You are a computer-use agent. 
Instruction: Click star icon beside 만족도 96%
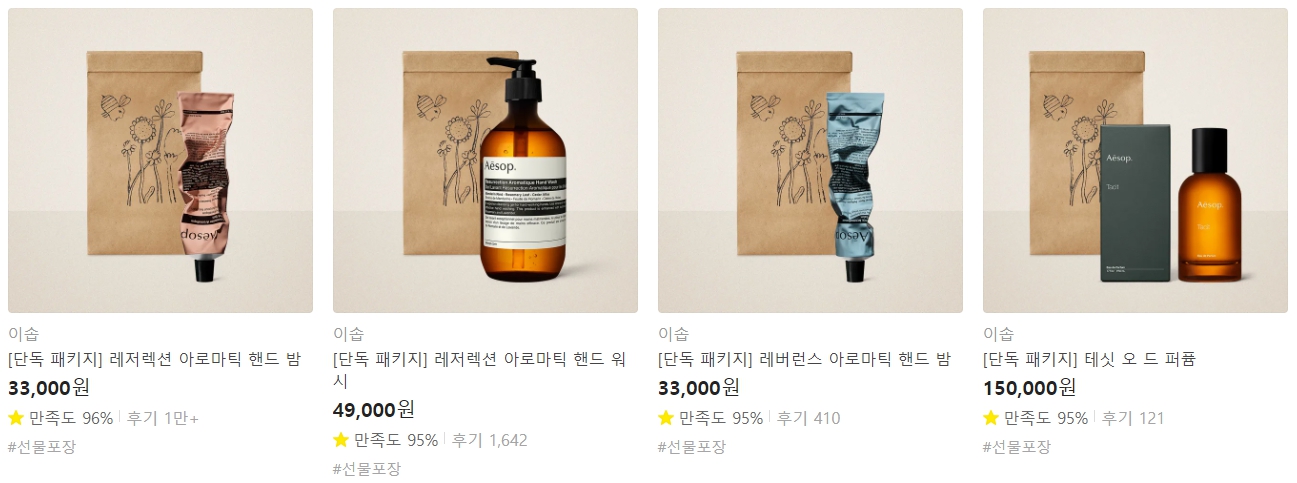tap(16, 418)
